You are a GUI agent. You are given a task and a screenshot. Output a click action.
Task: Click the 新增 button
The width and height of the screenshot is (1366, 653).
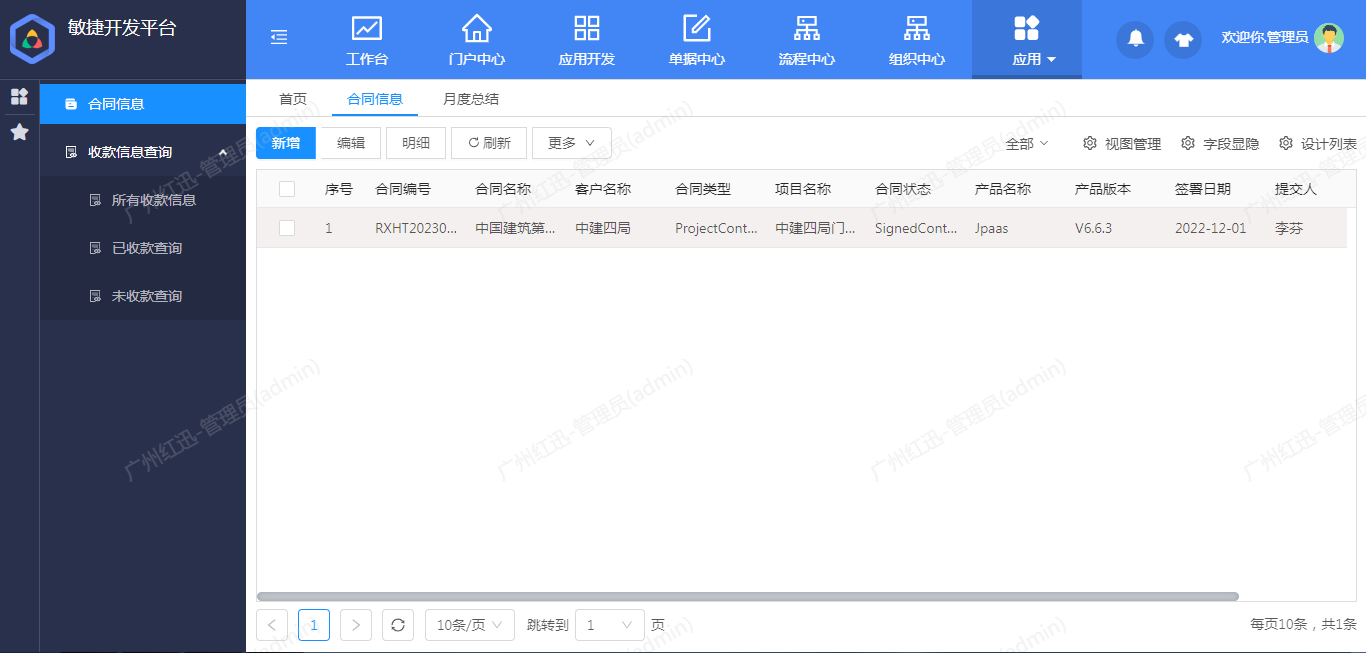click(286, 143)
